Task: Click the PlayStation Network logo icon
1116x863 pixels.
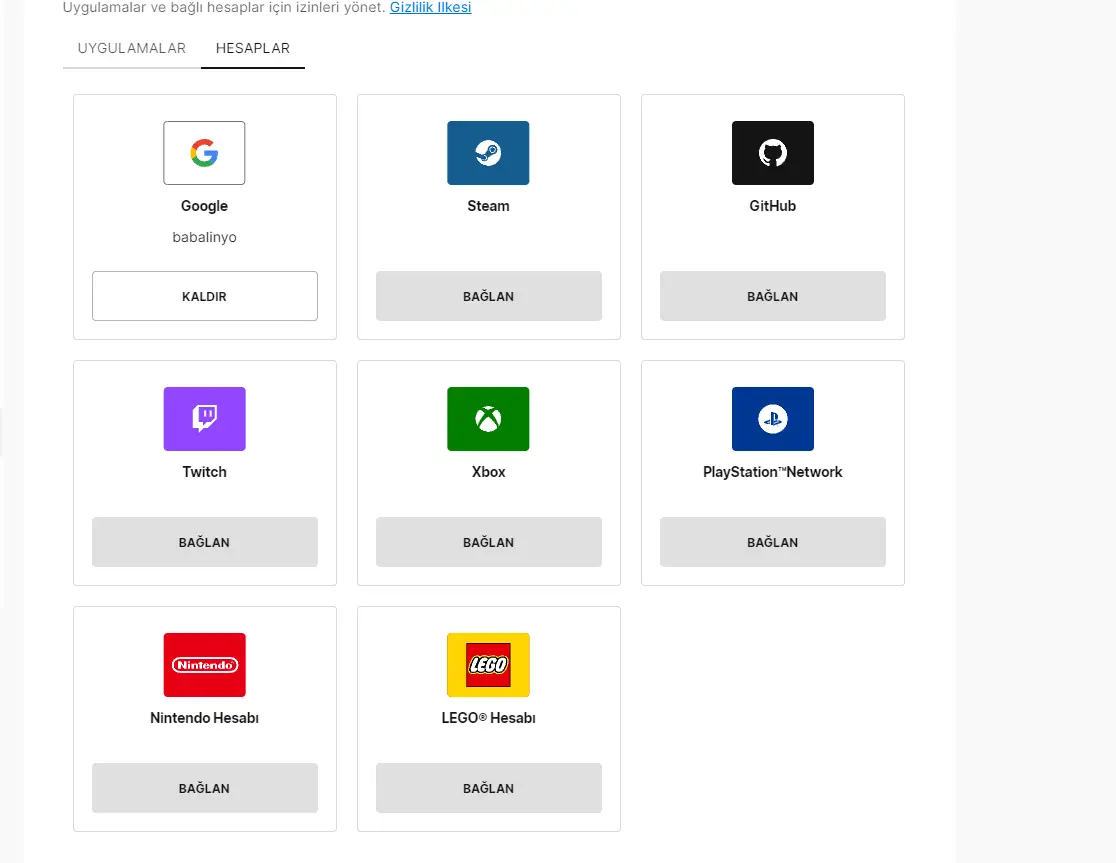Action: (x=772, y=419)
